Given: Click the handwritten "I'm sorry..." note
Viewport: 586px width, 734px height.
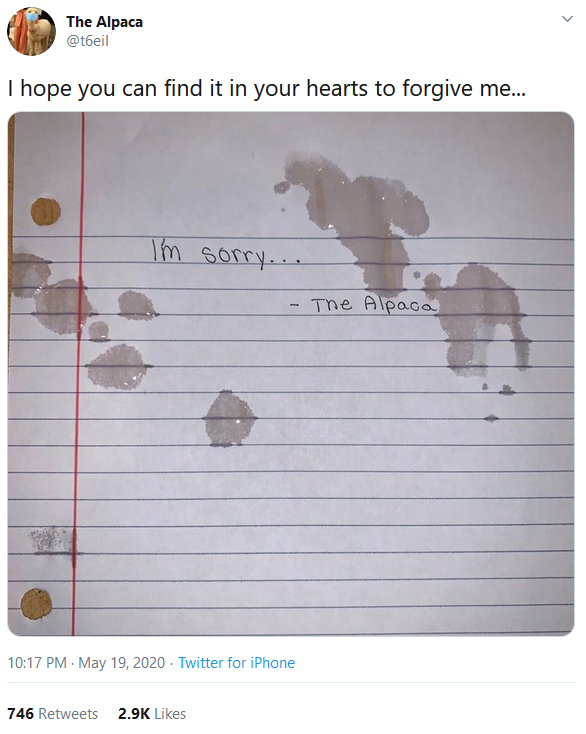Looking at the screenshot, I should (225, 254).
